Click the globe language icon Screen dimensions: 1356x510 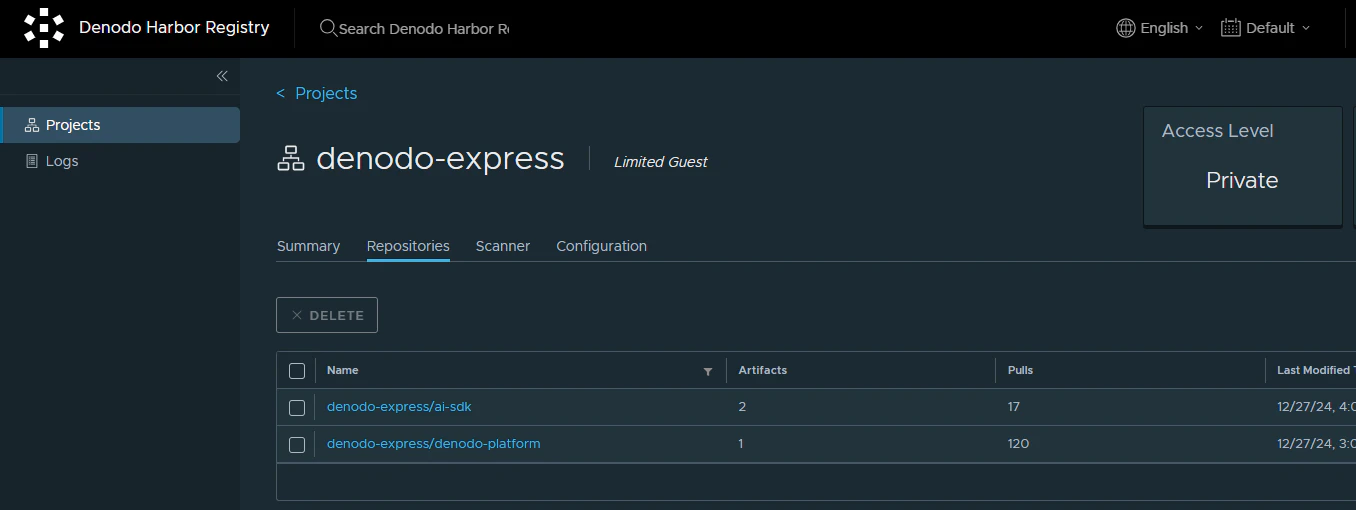pos(1126,28)
